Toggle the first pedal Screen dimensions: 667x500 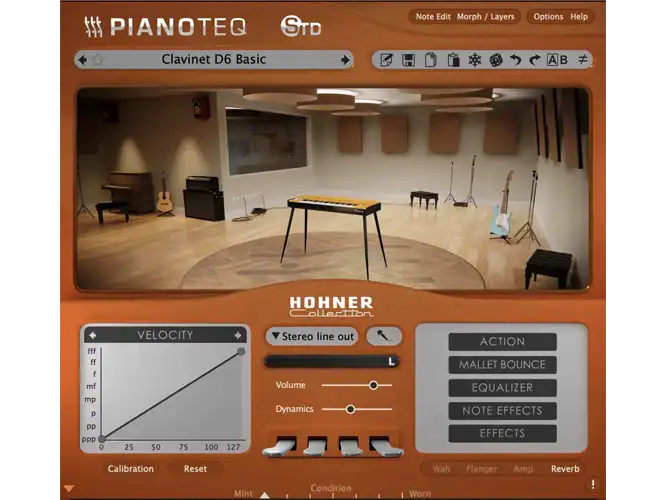[280, 446]
